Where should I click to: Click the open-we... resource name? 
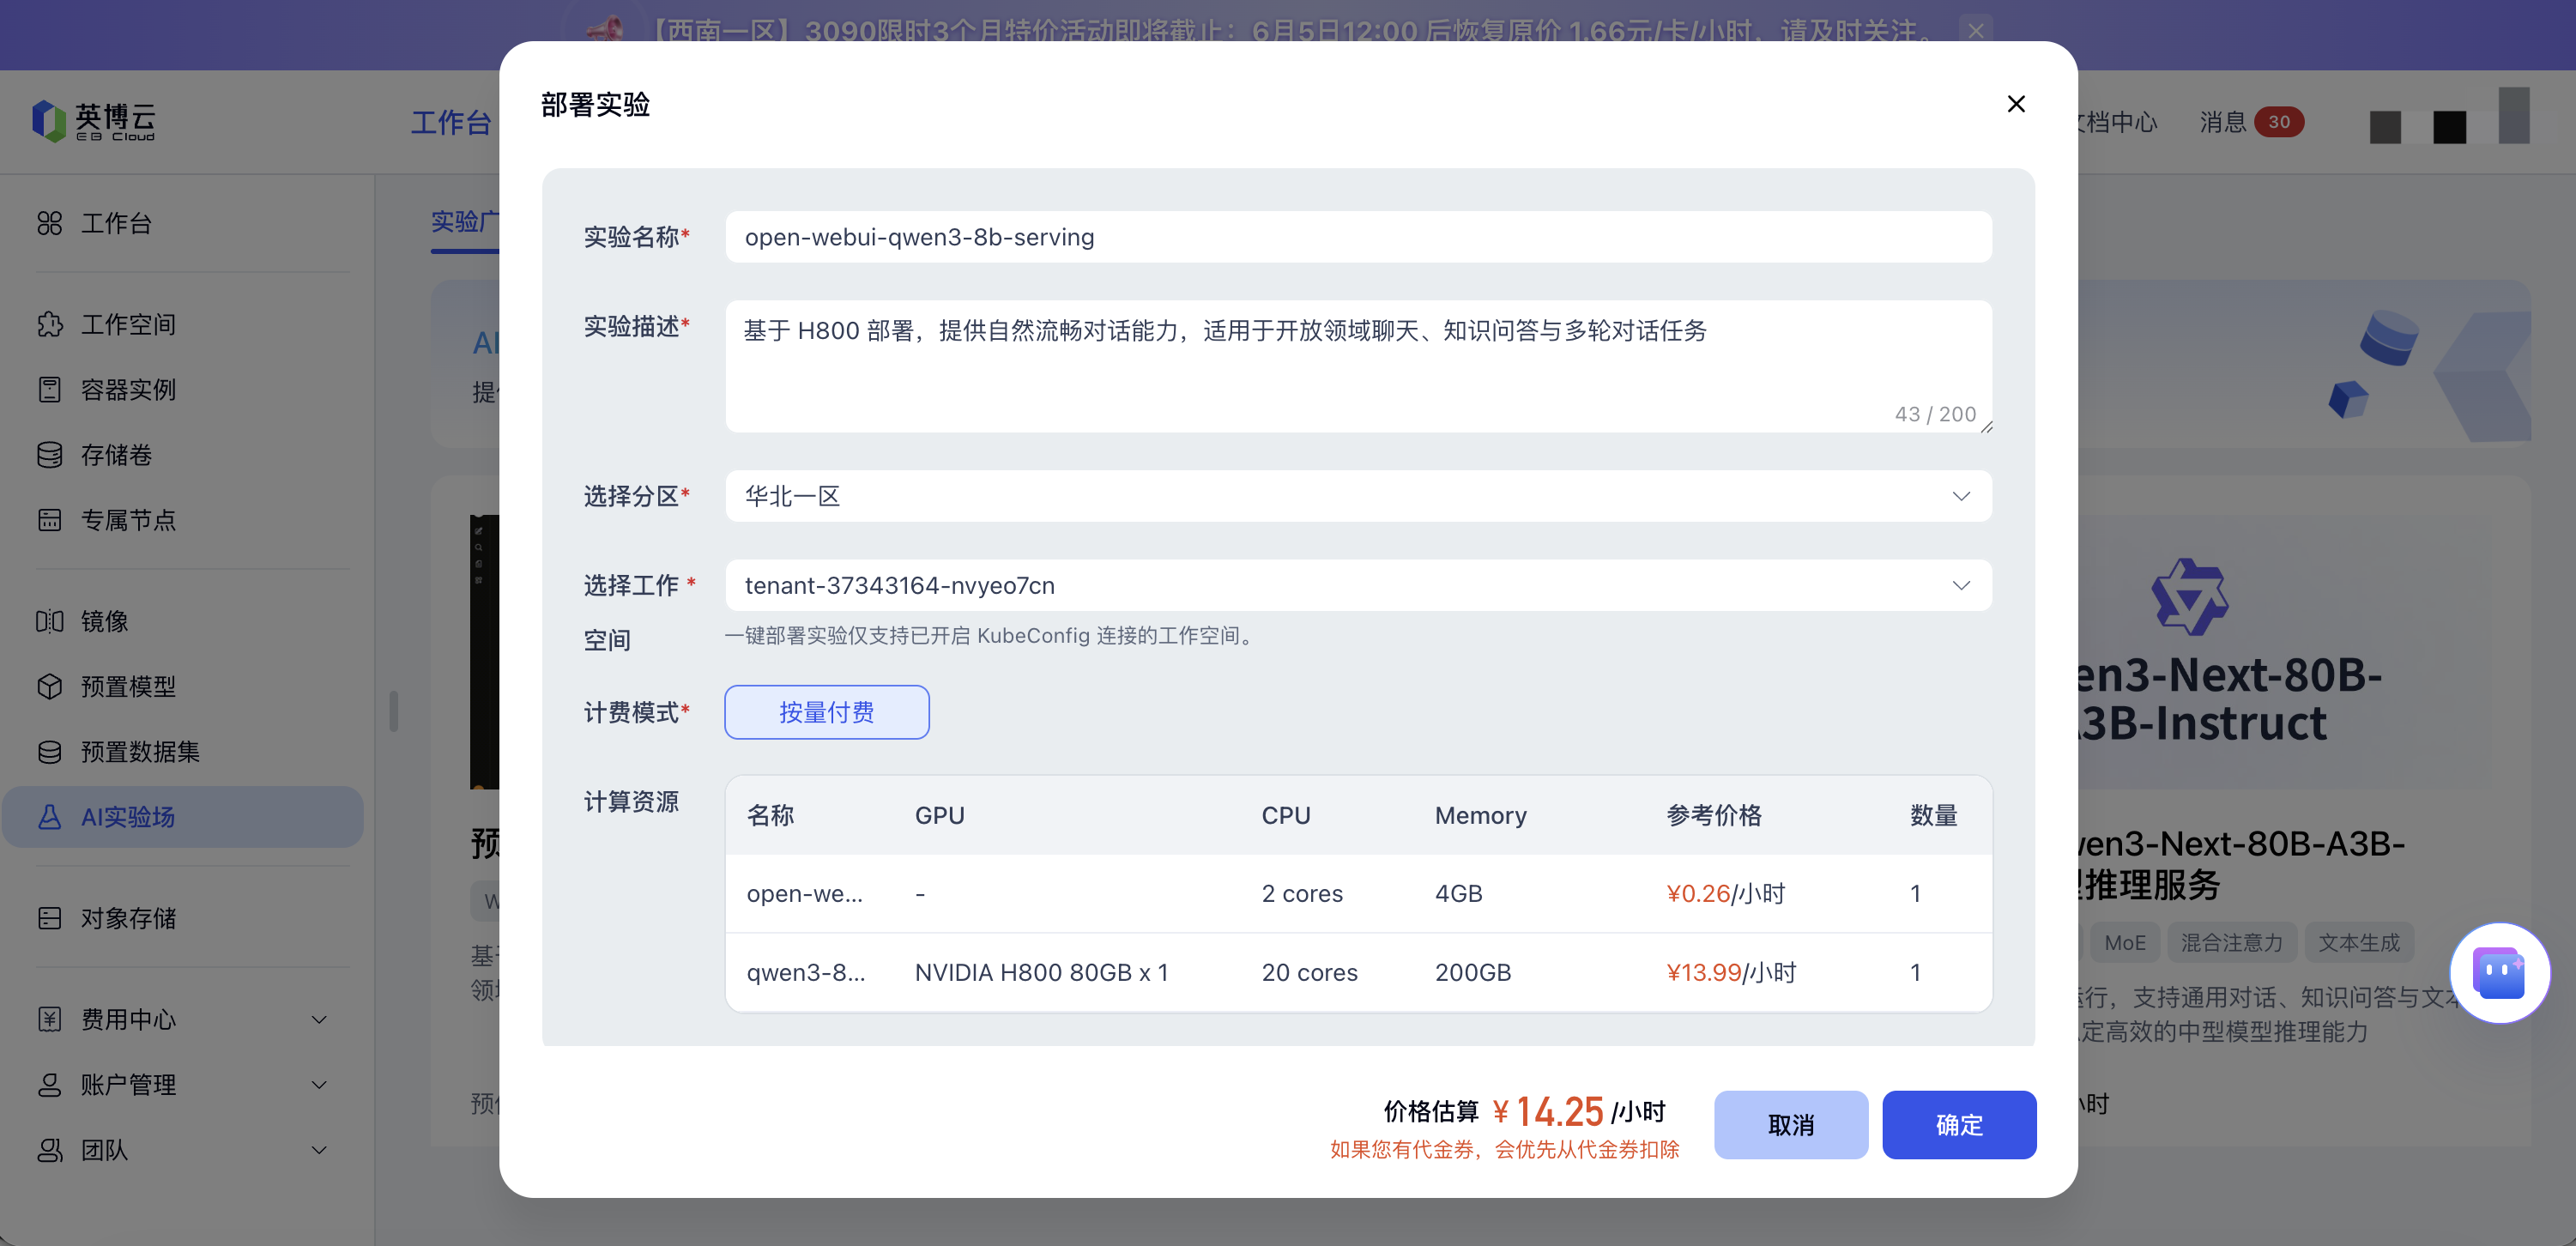point(804,893)
